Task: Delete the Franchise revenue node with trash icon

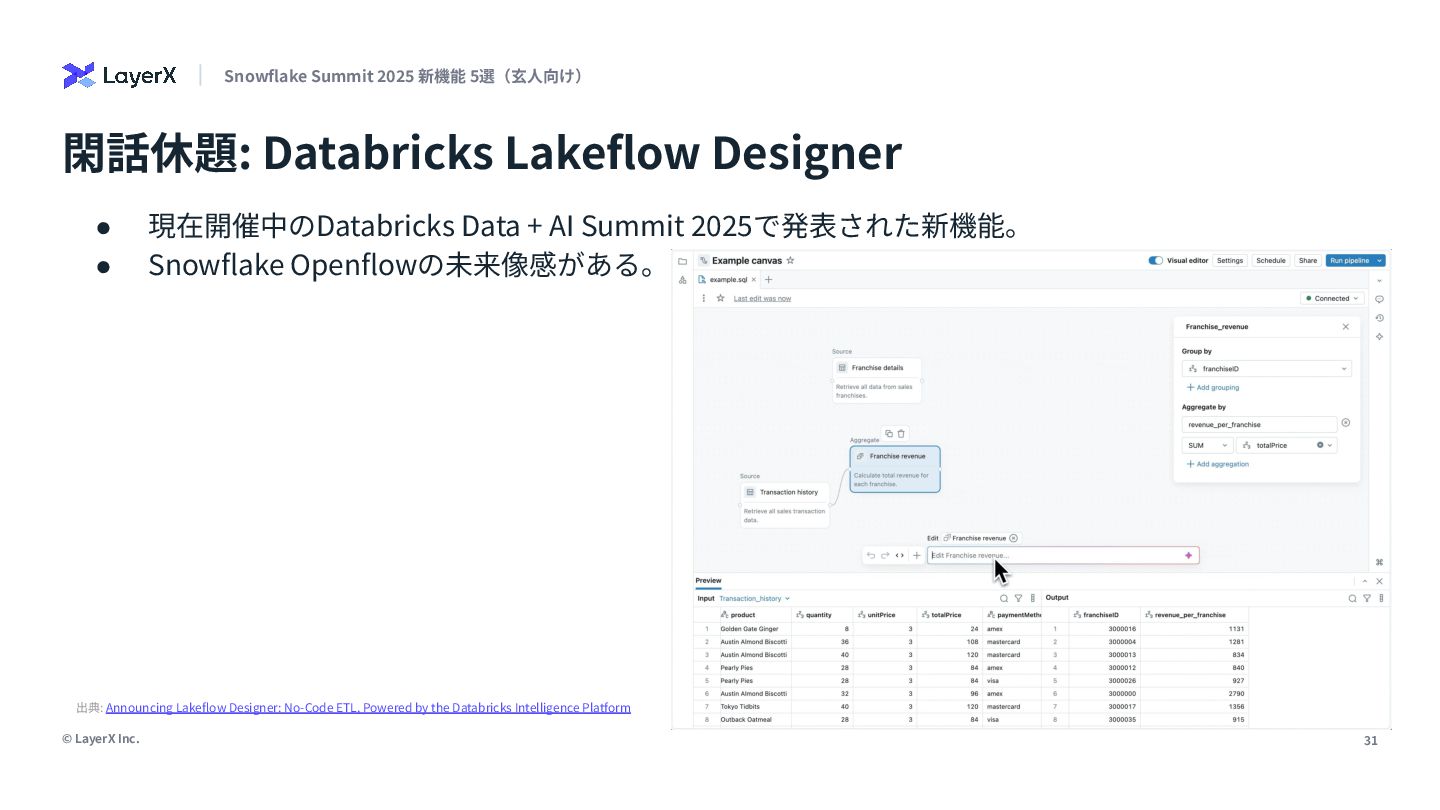Action: [901, 433]
